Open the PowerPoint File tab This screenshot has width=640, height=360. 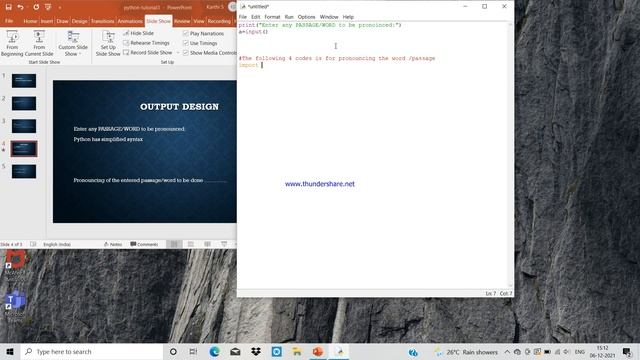click(x=9, y=21)
